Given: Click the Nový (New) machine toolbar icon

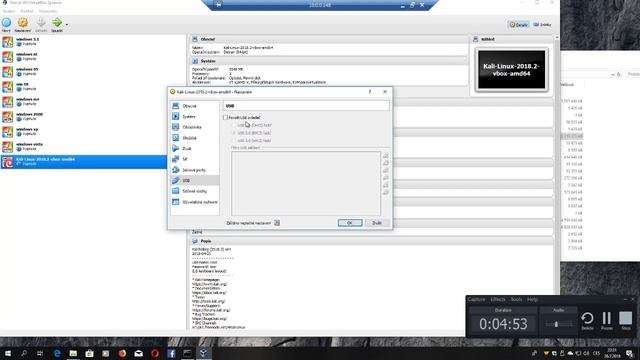Looking at the screenshot, I should pos(6,22).
